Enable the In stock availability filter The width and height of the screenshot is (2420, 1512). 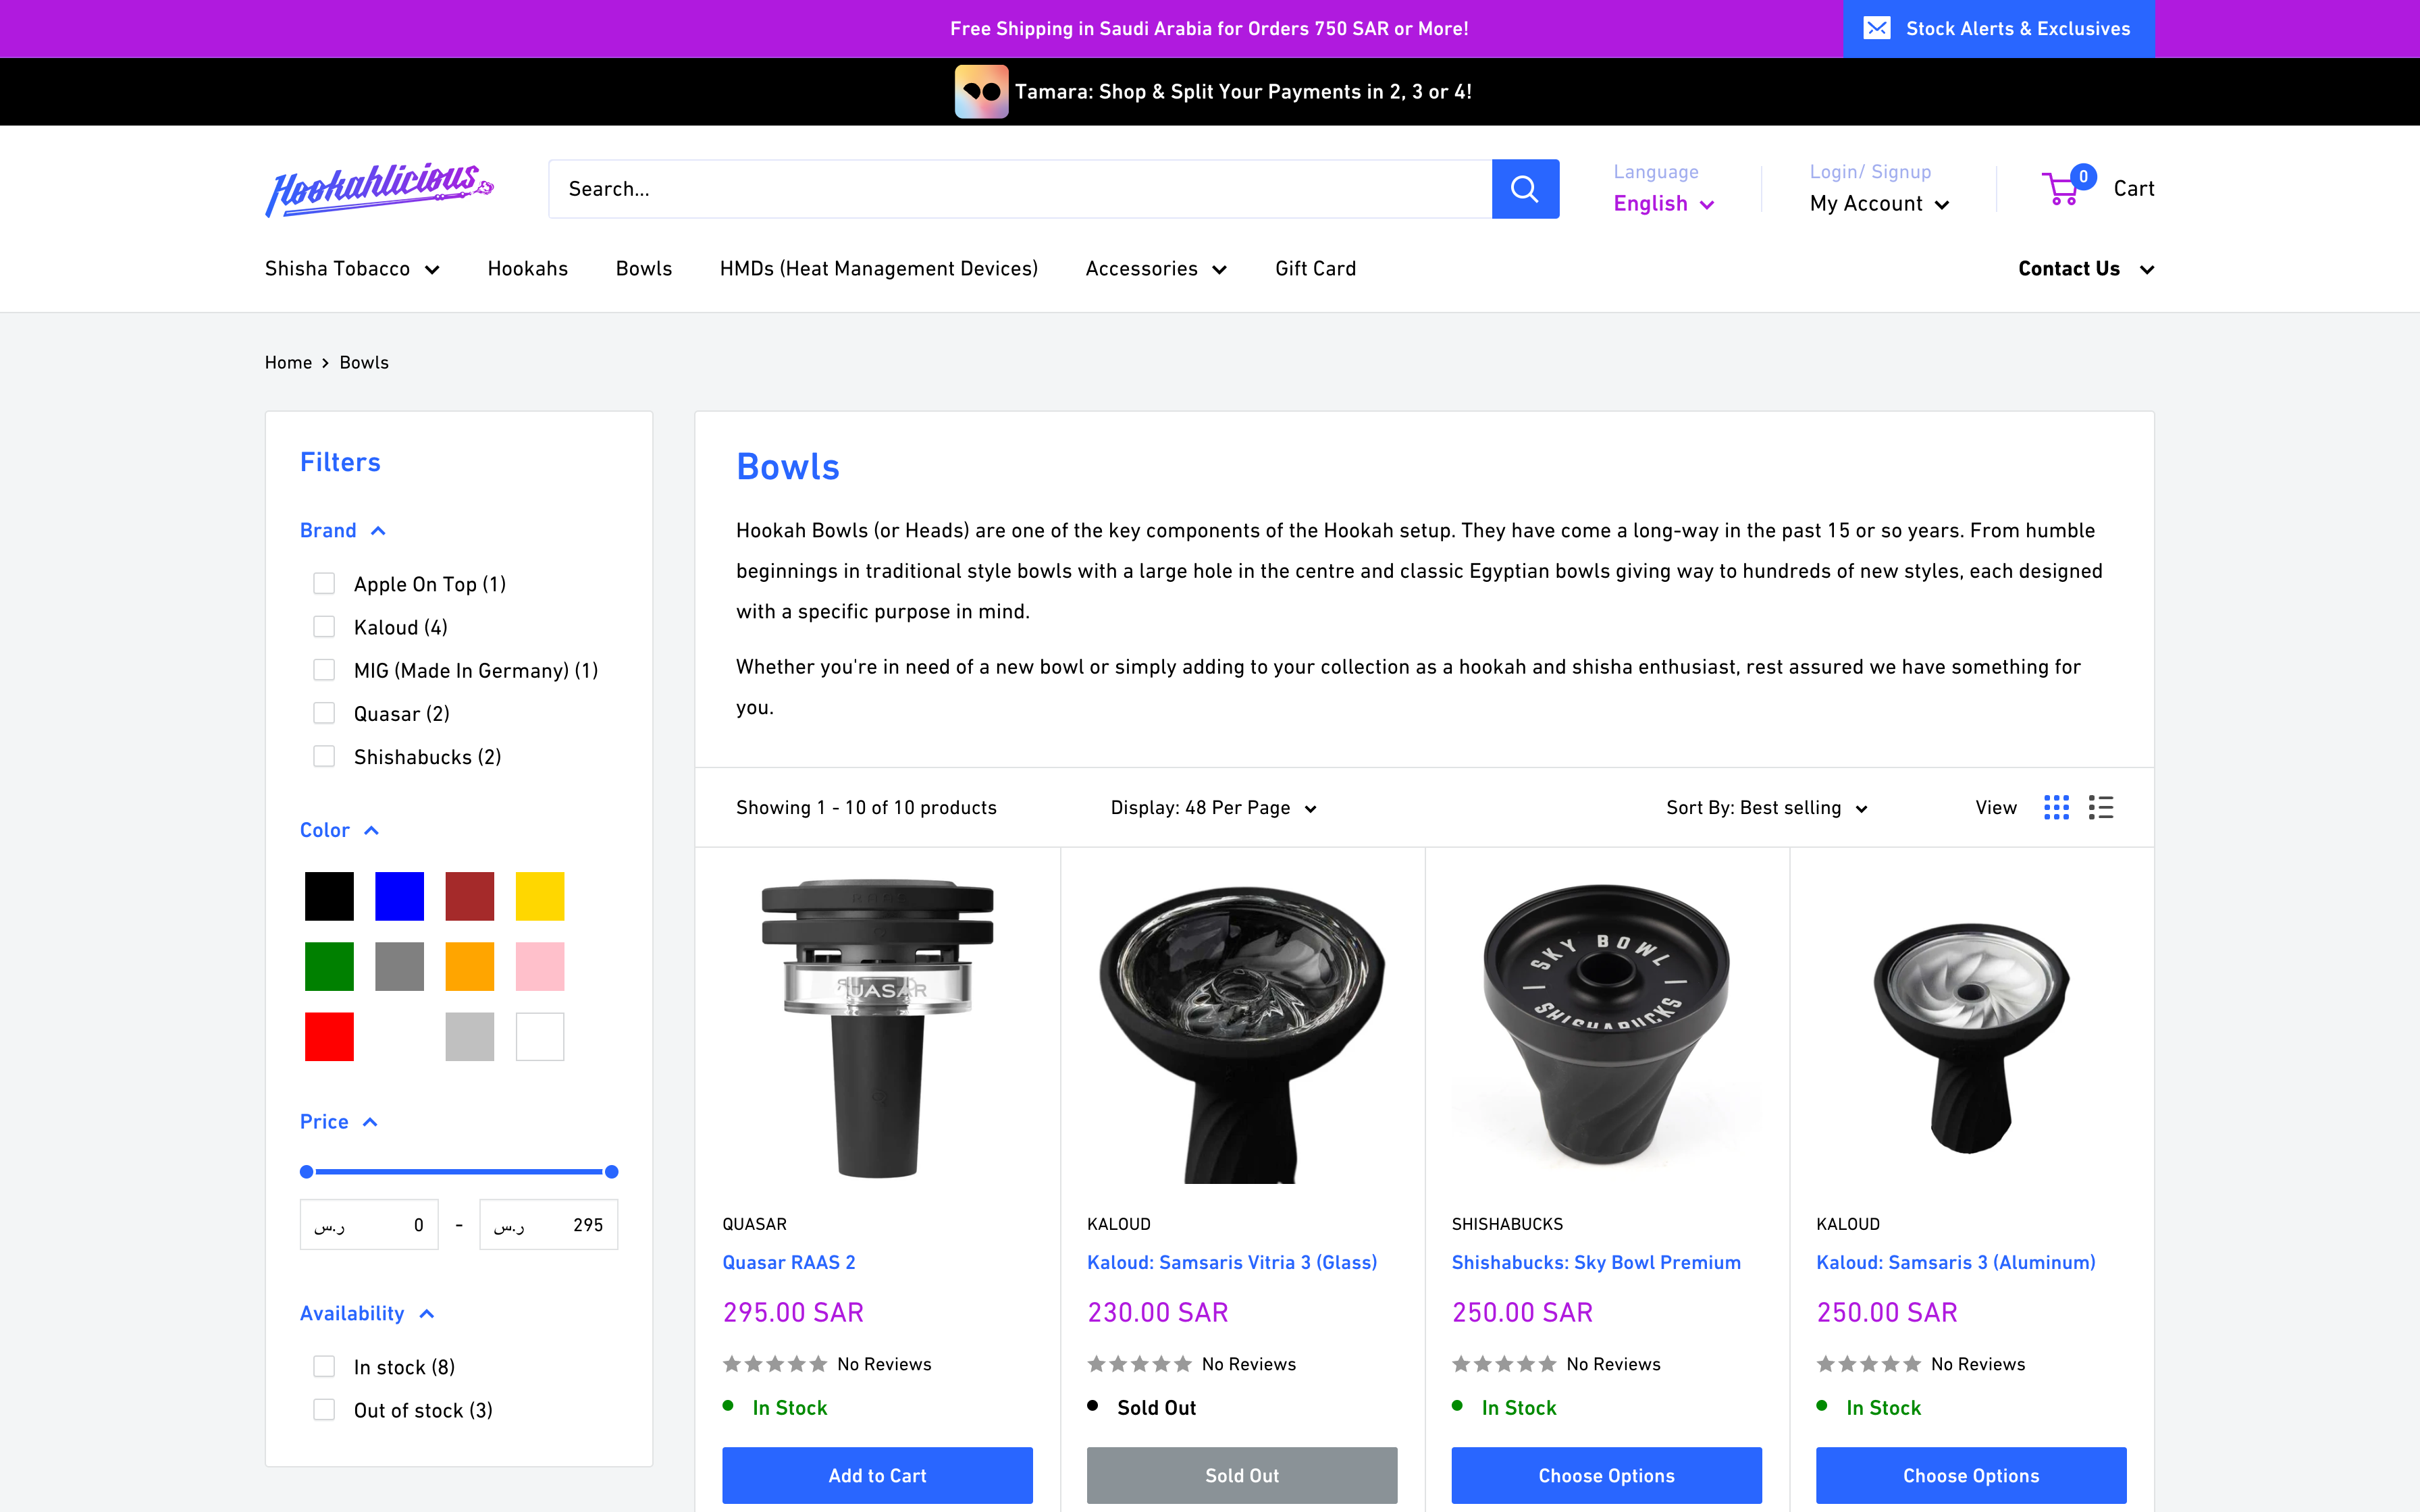pos(324,1366)
